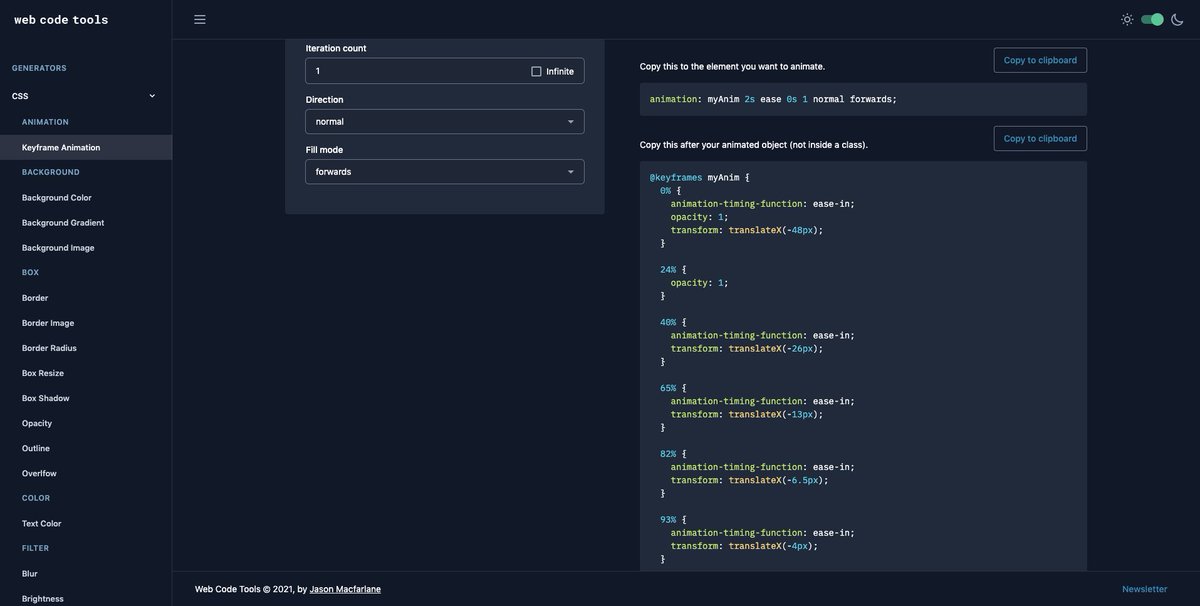The height and width of the screenshot is (606, 1200).
Task: Open the Newsletter link
Action: (1144, 589)
